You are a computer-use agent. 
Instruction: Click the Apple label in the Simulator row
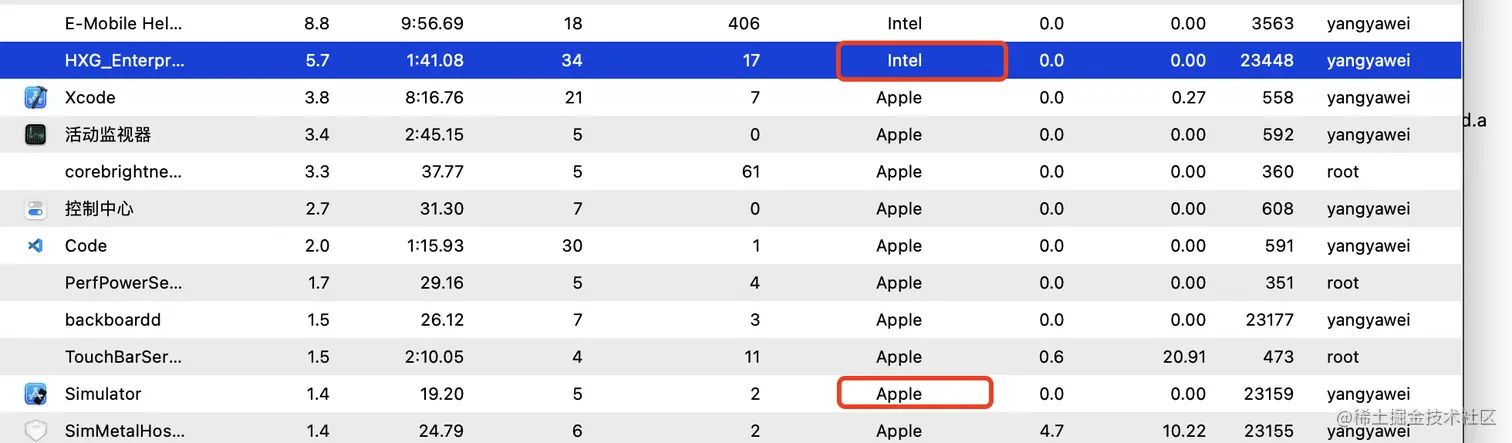pyautogui.click(x=898, y=394)
